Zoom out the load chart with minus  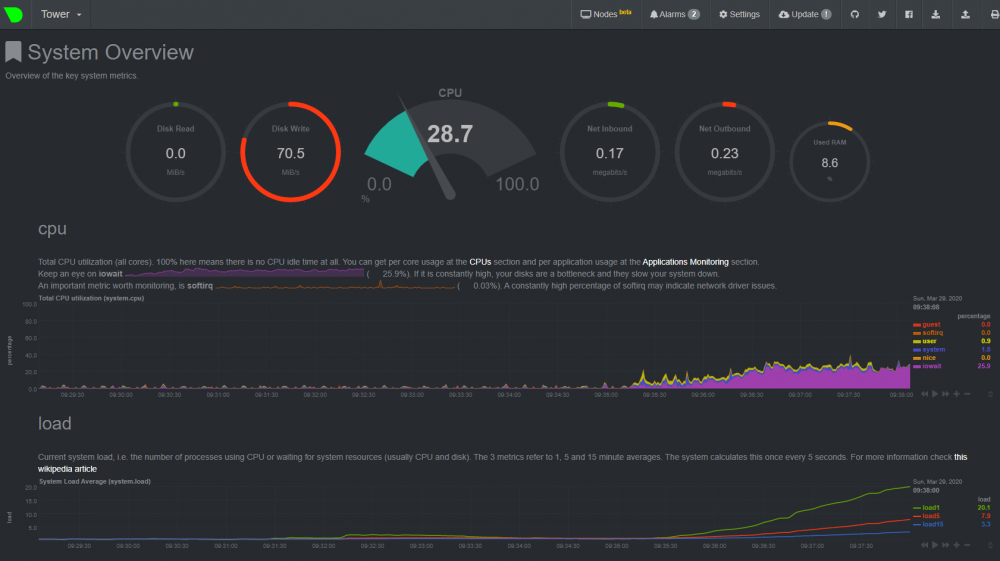(967, 545)
